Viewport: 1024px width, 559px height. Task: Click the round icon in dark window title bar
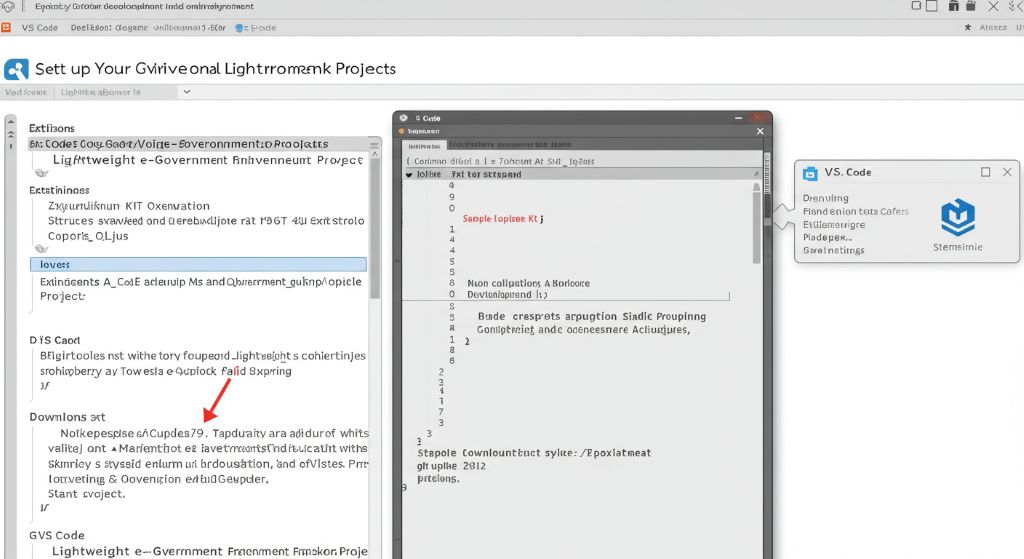click(403, 117)
